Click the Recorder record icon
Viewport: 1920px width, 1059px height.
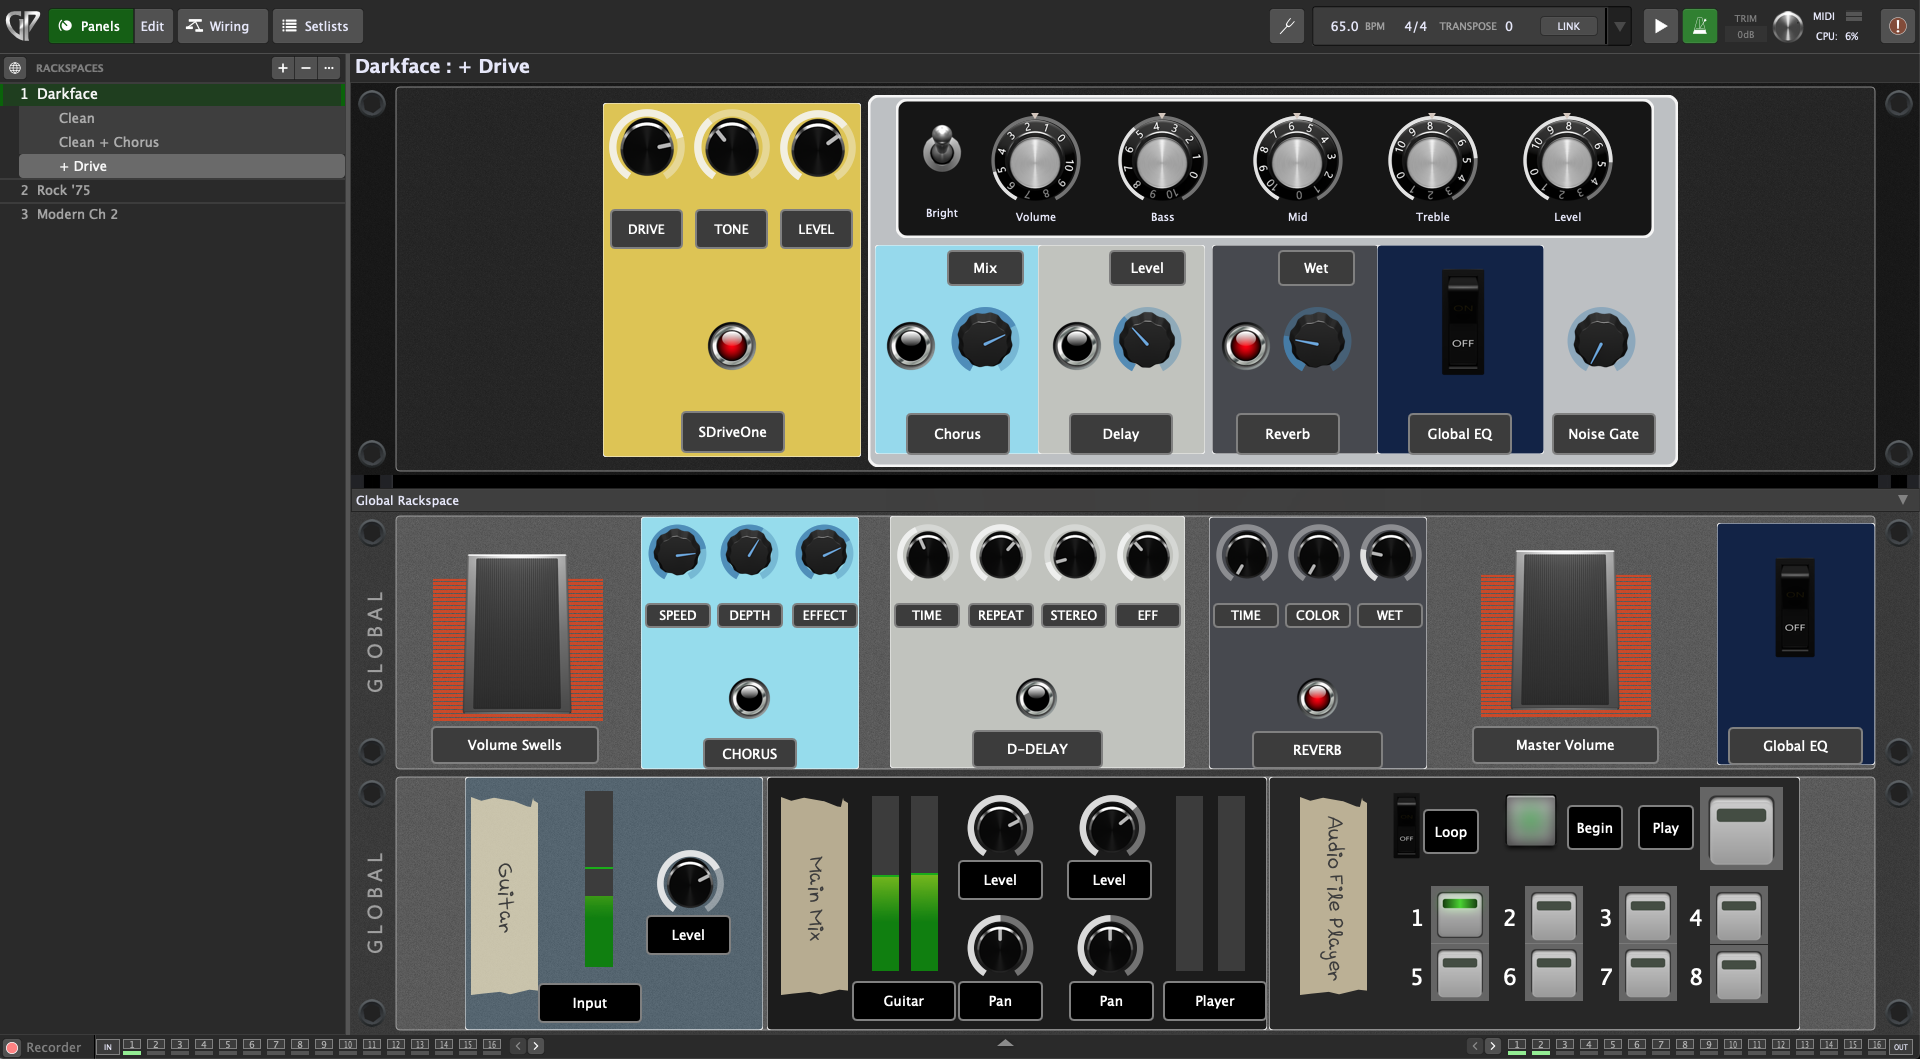tap(12, 1047)
